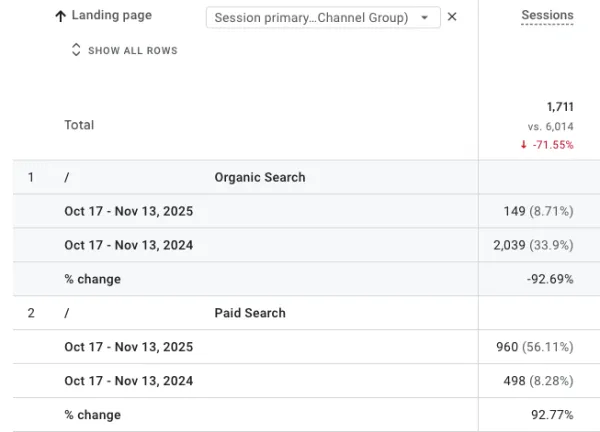Click the Organic Search 2,039 sessions value
Image resolution: width=600 pixels, height=432 pixels.
click(509, 245)
